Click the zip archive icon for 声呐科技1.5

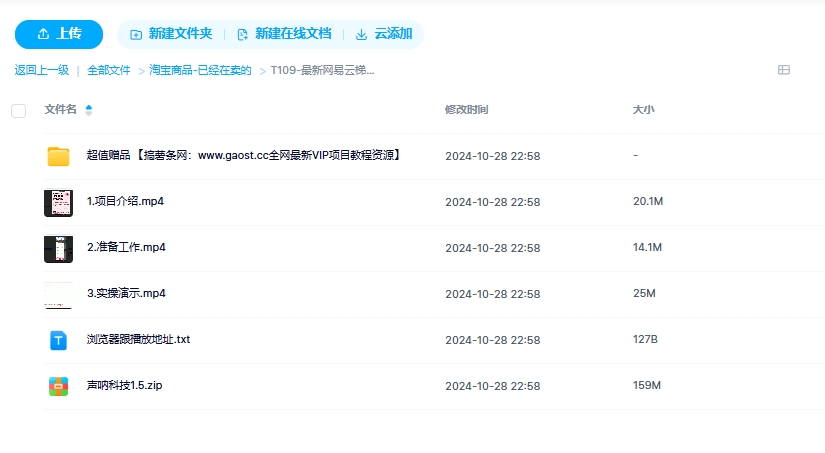(58, 387)
